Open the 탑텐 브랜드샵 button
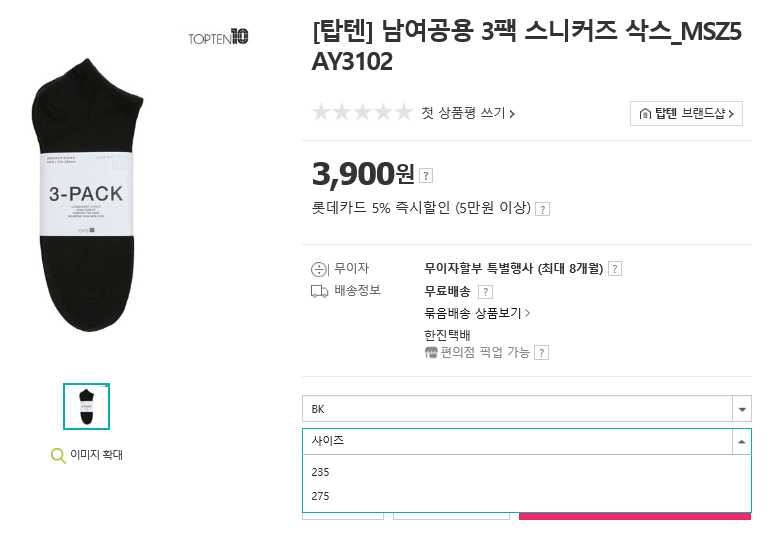772x533 pixels. [x=686, y=114]
